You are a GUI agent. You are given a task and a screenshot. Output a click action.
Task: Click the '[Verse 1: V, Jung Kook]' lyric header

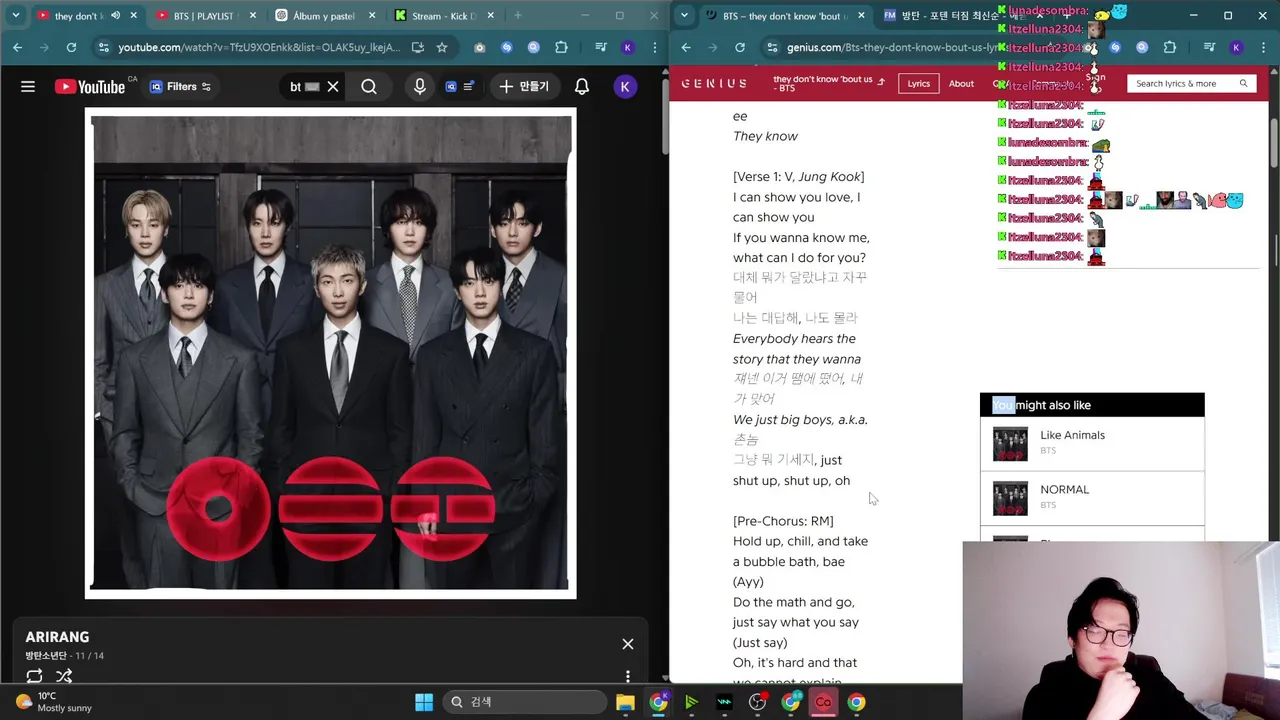click(799, 177)
